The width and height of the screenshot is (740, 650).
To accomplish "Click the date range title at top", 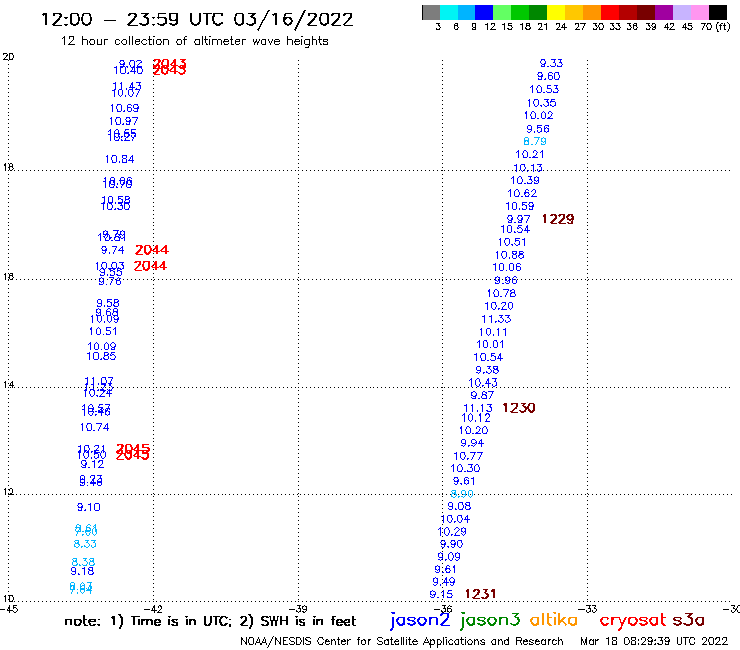I will click(x=197, y=20).
